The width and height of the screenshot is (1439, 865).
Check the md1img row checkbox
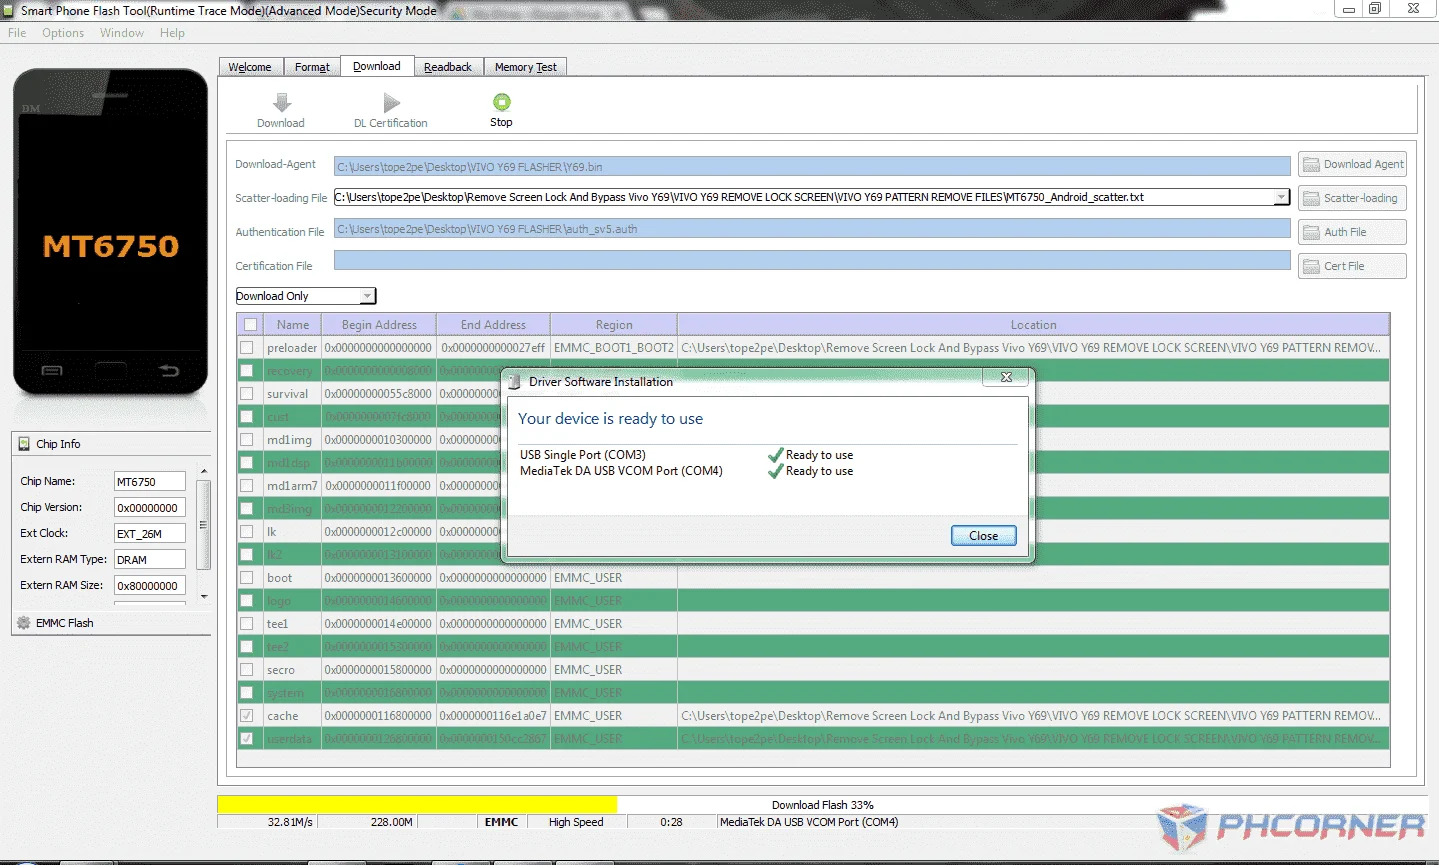[246, 439]
